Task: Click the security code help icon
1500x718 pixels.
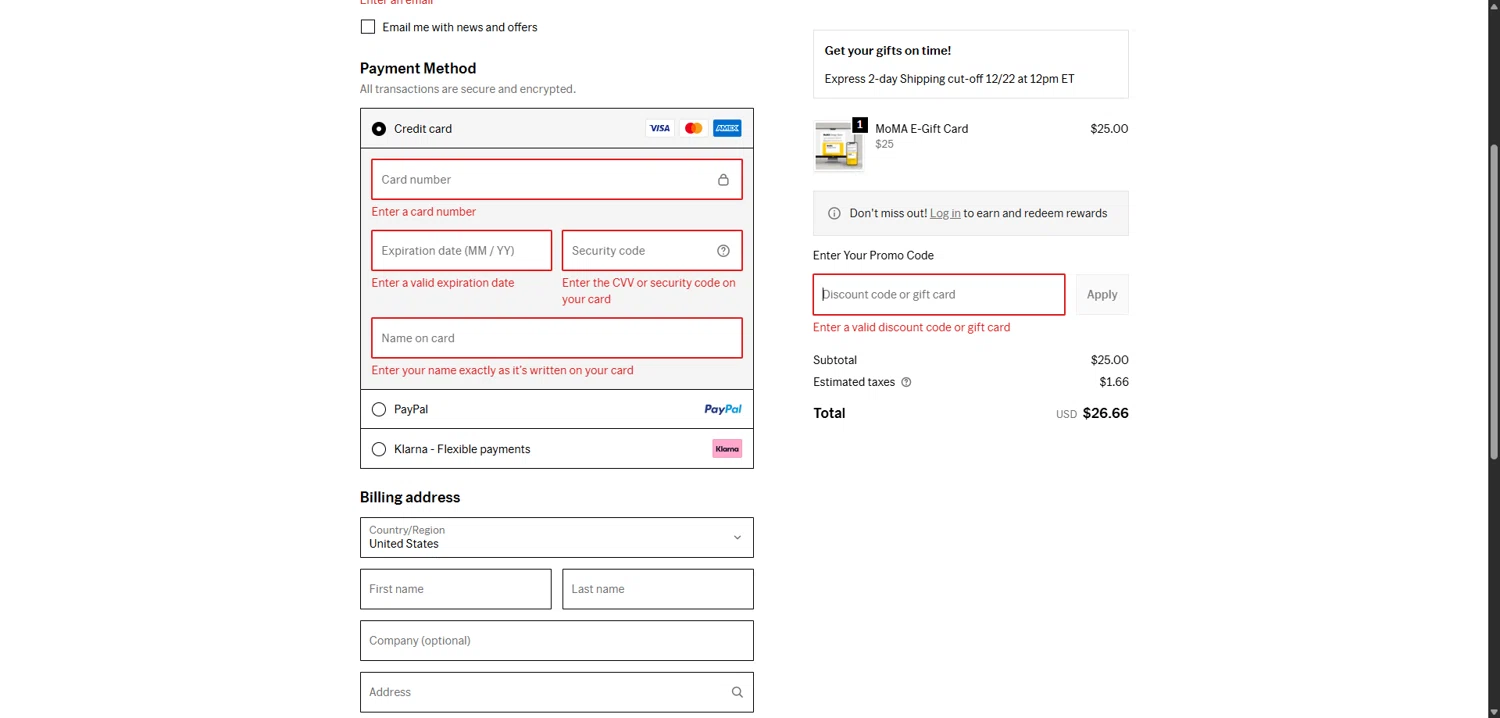Action: click(x=723, y=251)
